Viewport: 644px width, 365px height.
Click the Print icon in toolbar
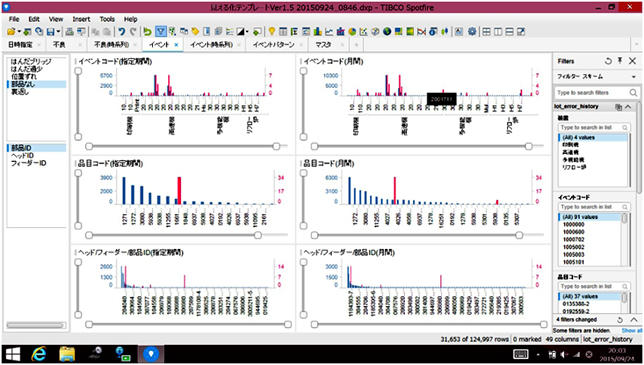[x=70, y=32]
